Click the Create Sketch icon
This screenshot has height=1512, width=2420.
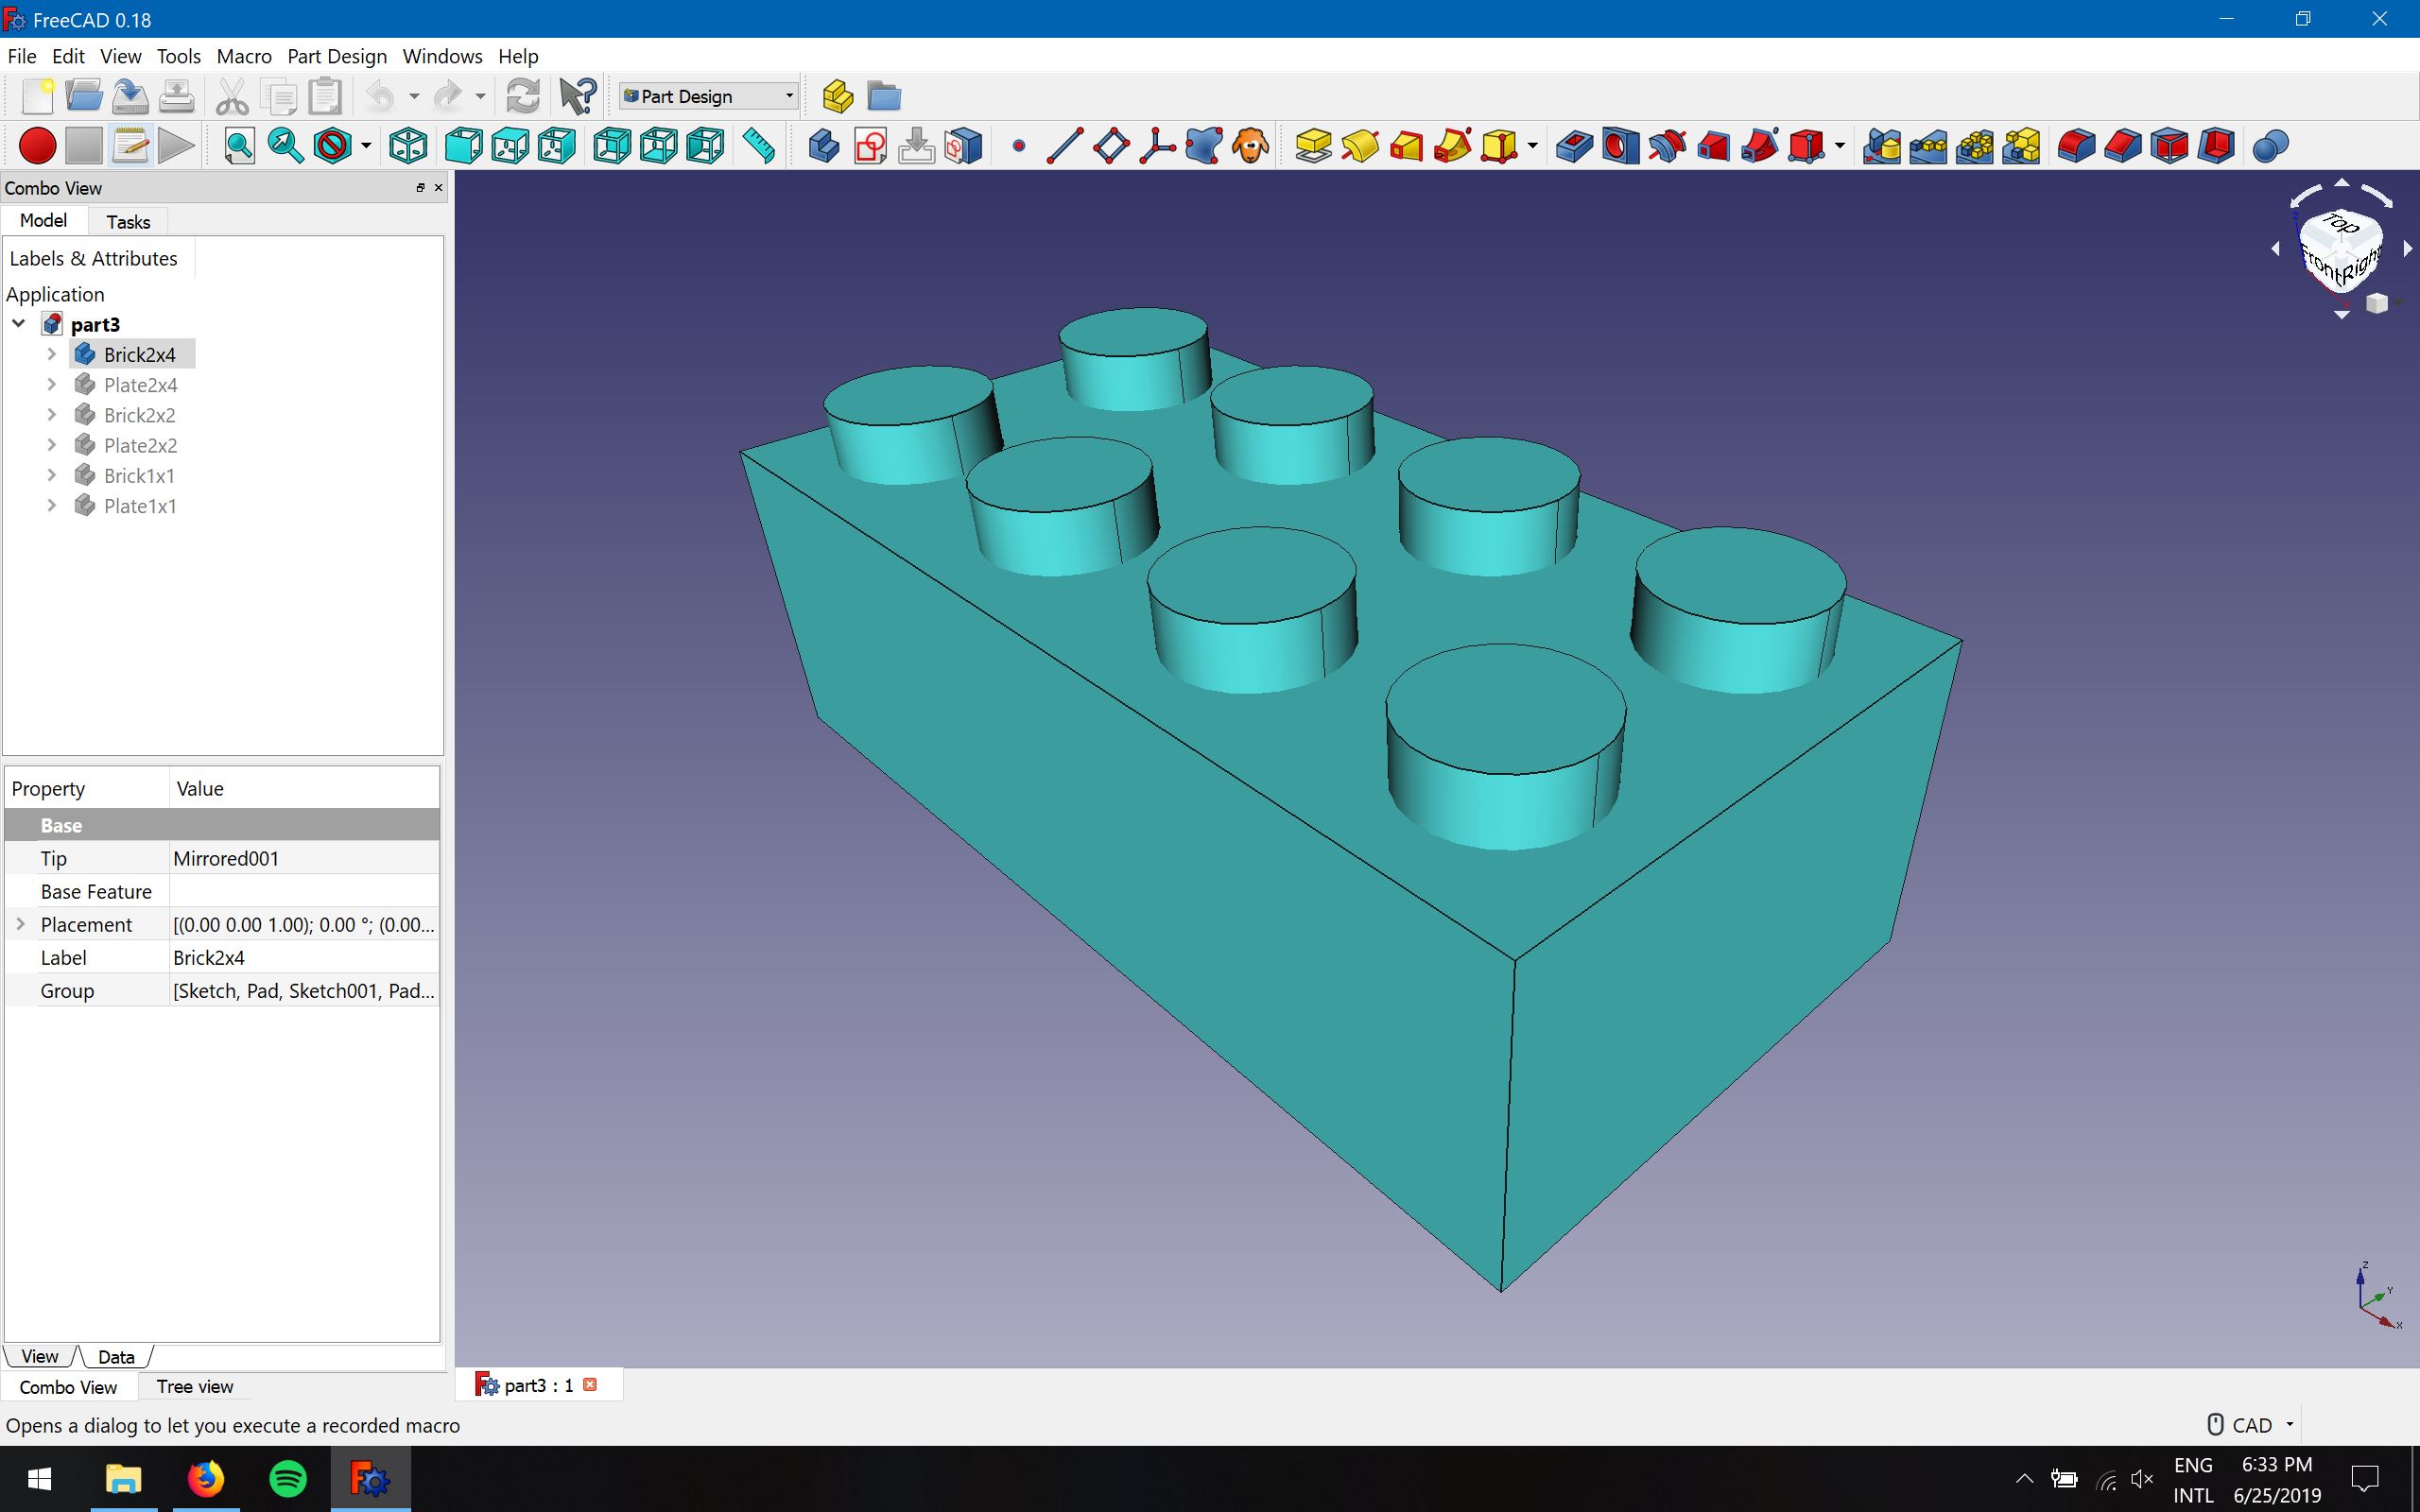coord(870,146)
